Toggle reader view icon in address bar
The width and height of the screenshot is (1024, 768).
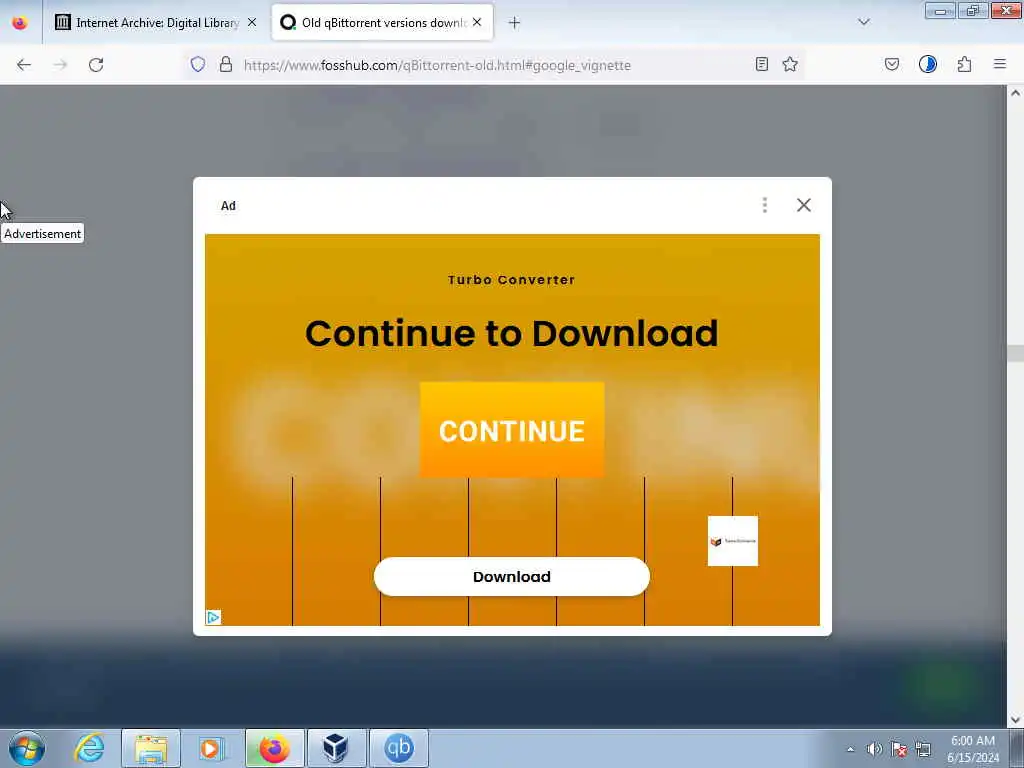761,65
